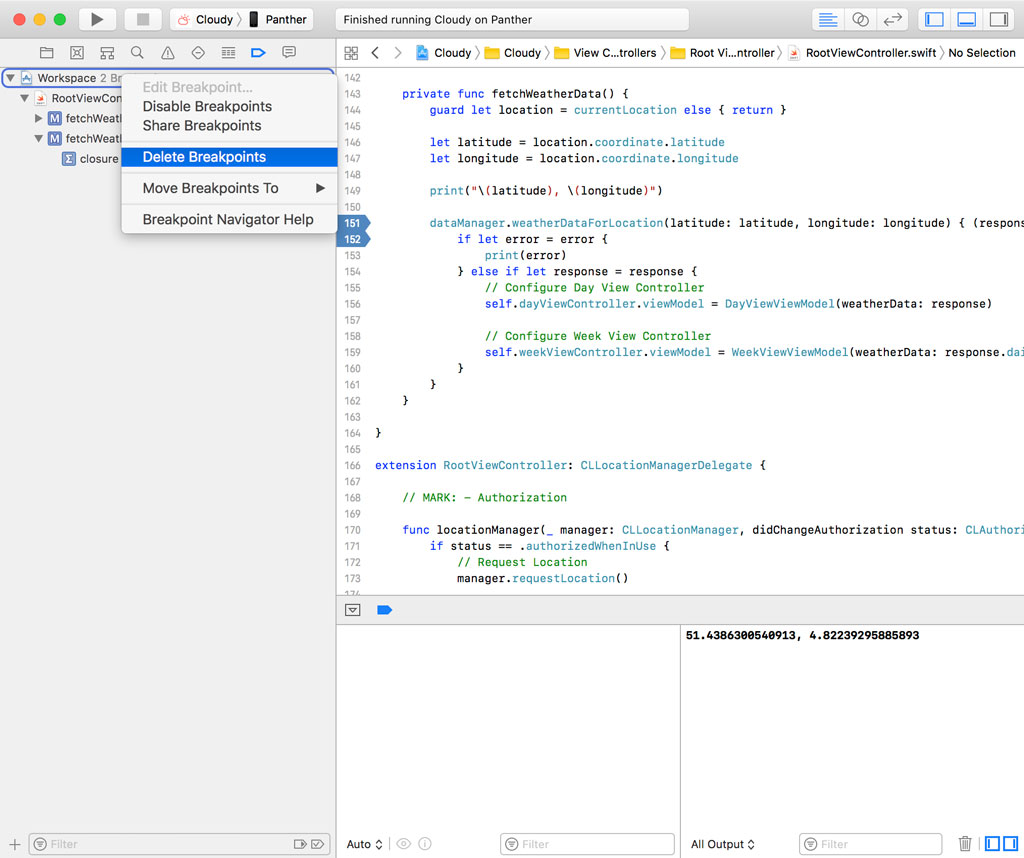This screenshot has width=1024, height=858.
Task: Collapse the Workspace item in the breakpoint navigator
Action: 11,78
